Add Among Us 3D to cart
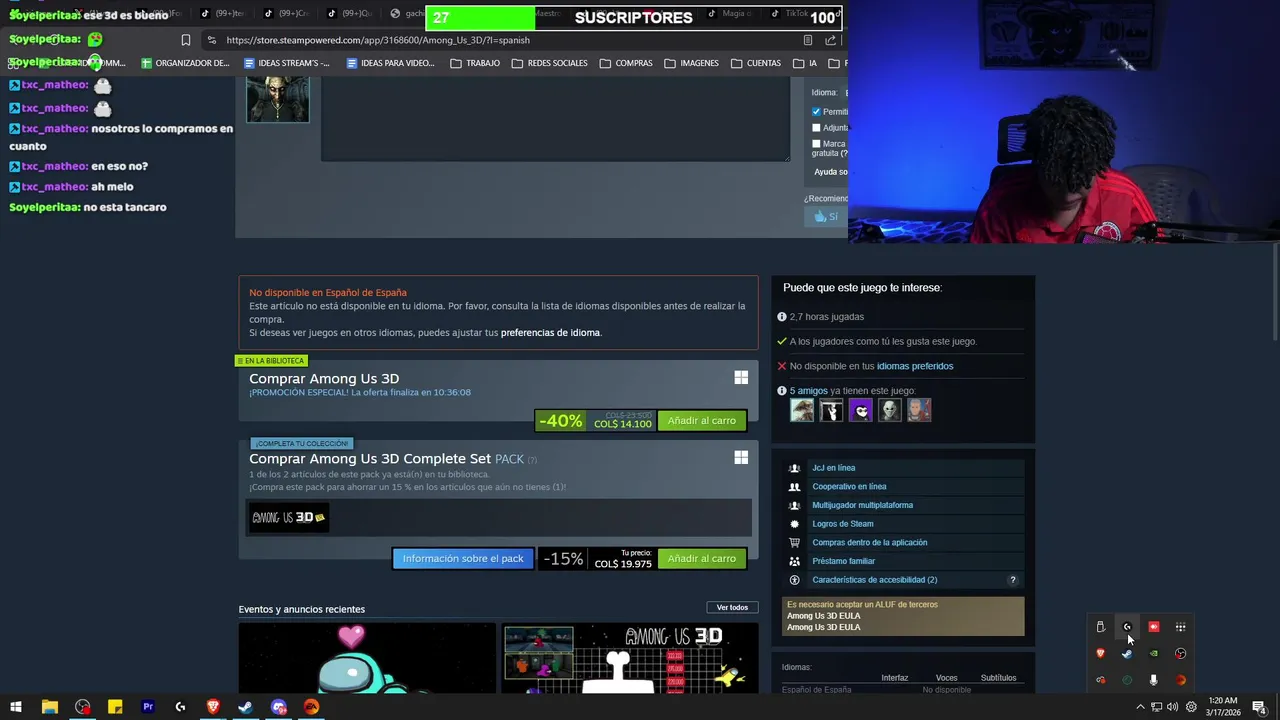 701,421
